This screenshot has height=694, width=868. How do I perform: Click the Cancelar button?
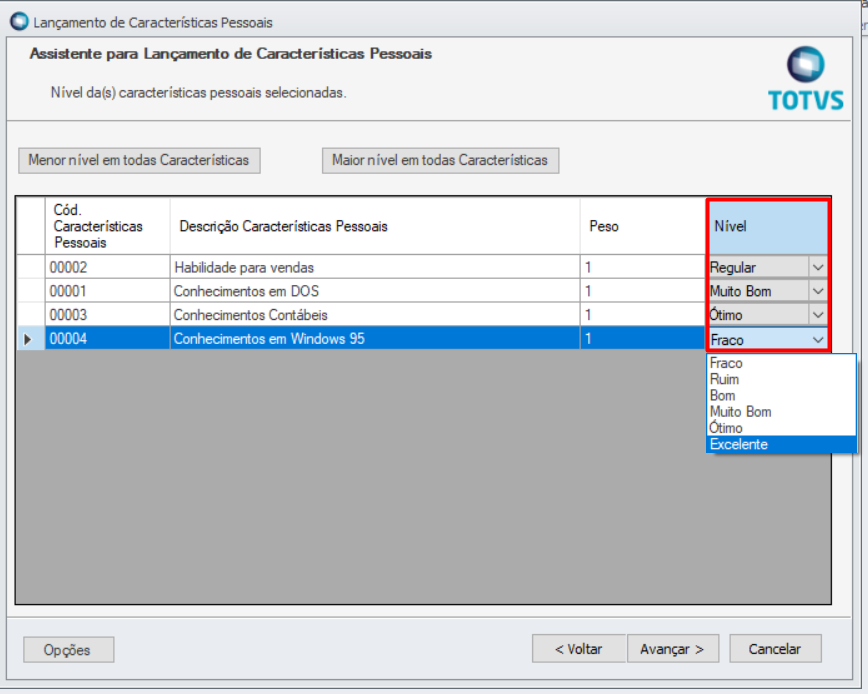tap(775, 649)
